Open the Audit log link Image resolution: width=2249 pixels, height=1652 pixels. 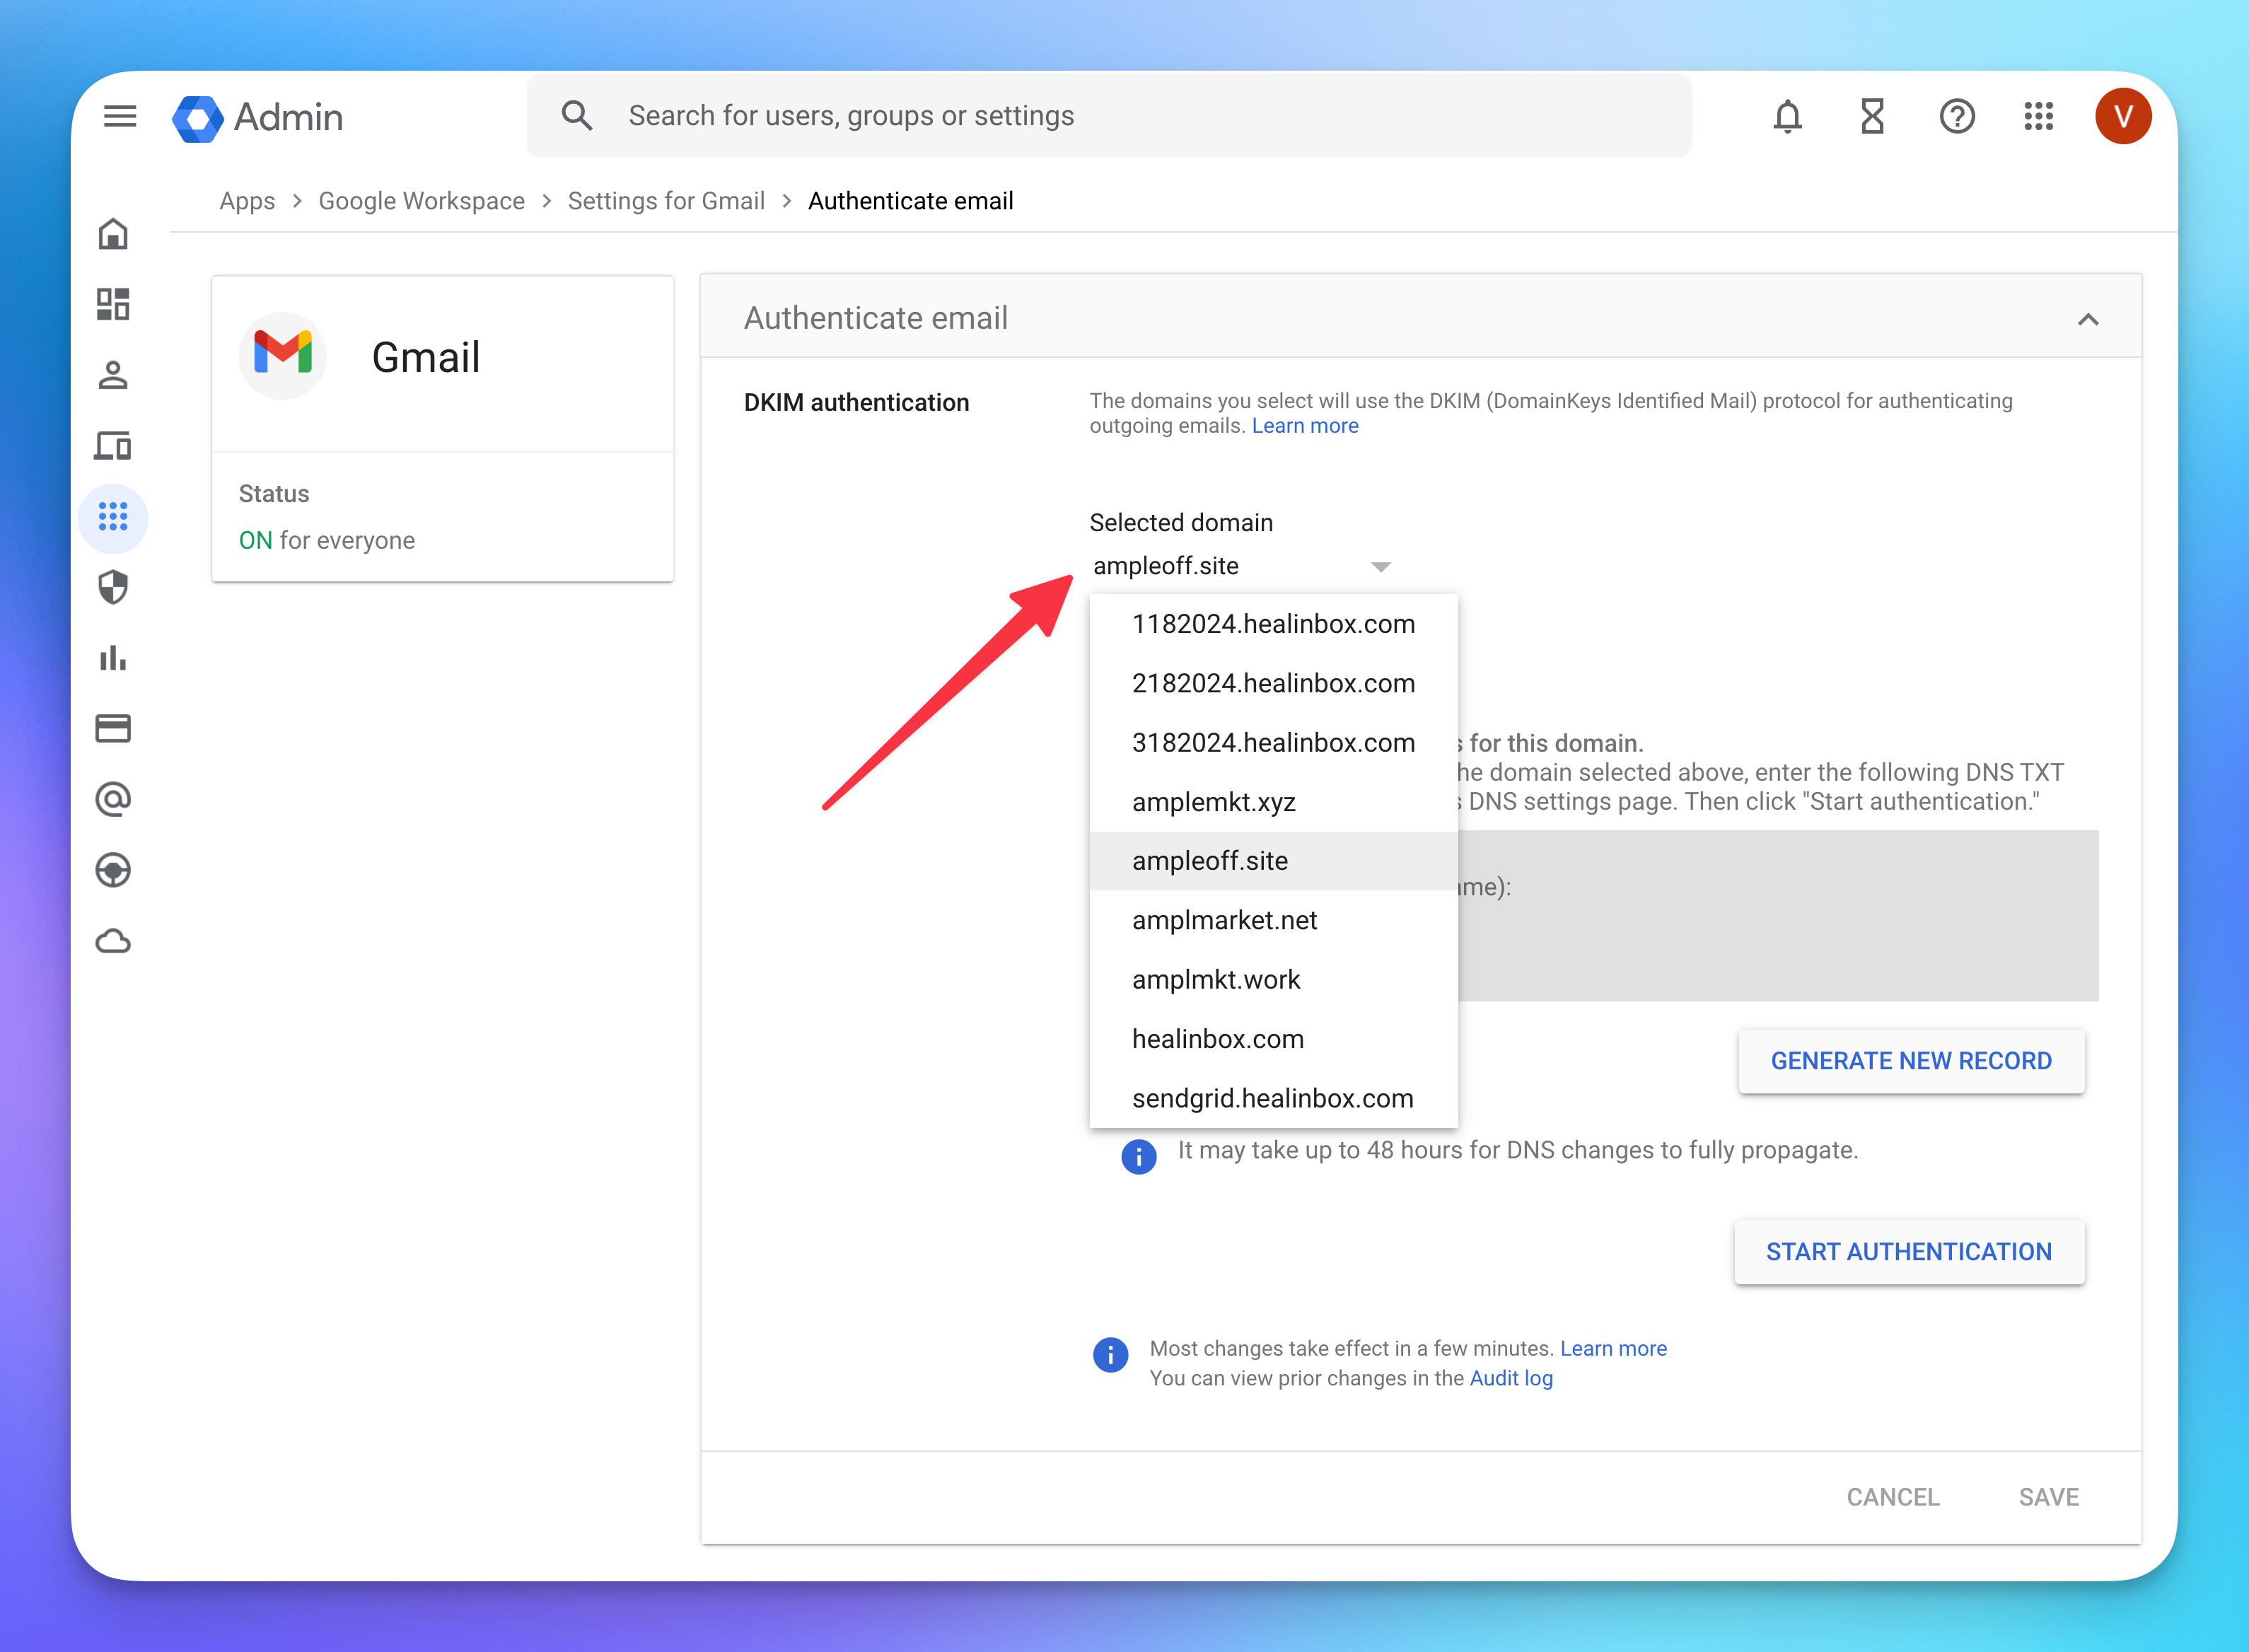(1510, 1378)
